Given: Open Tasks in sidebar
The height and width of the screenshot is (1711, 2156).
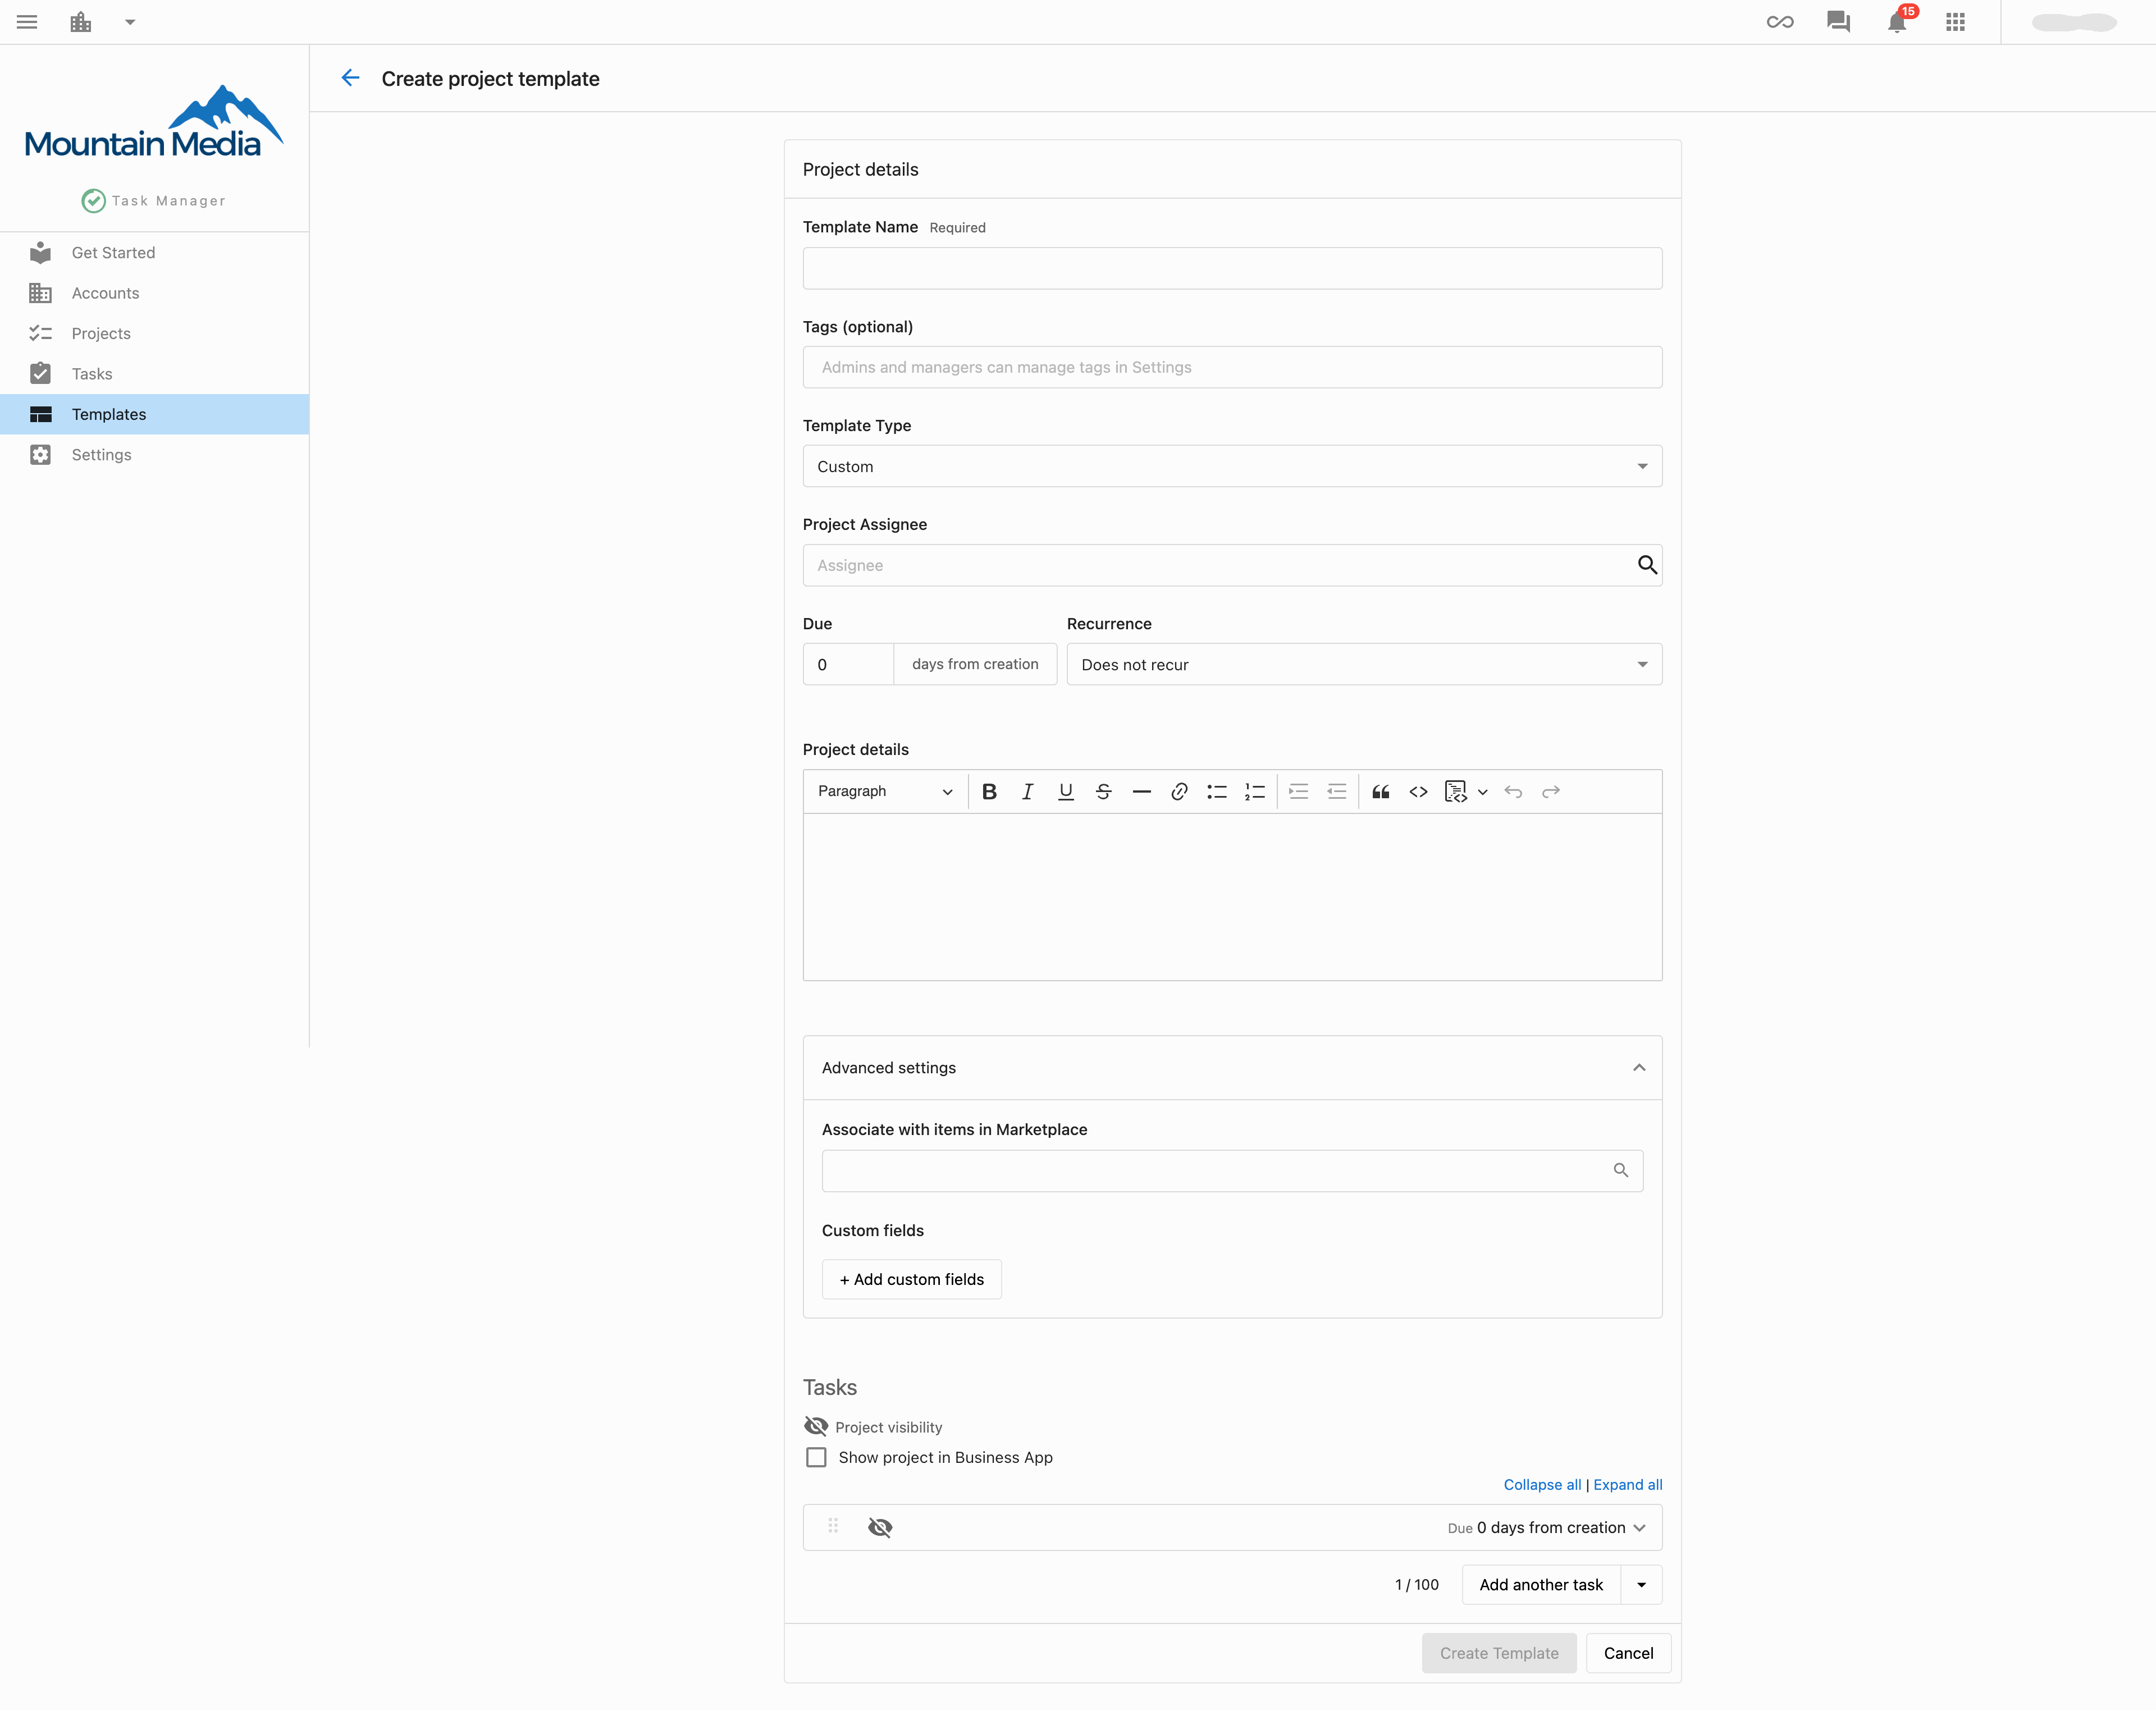Looking at the screenshot, I should click(155, 374).
